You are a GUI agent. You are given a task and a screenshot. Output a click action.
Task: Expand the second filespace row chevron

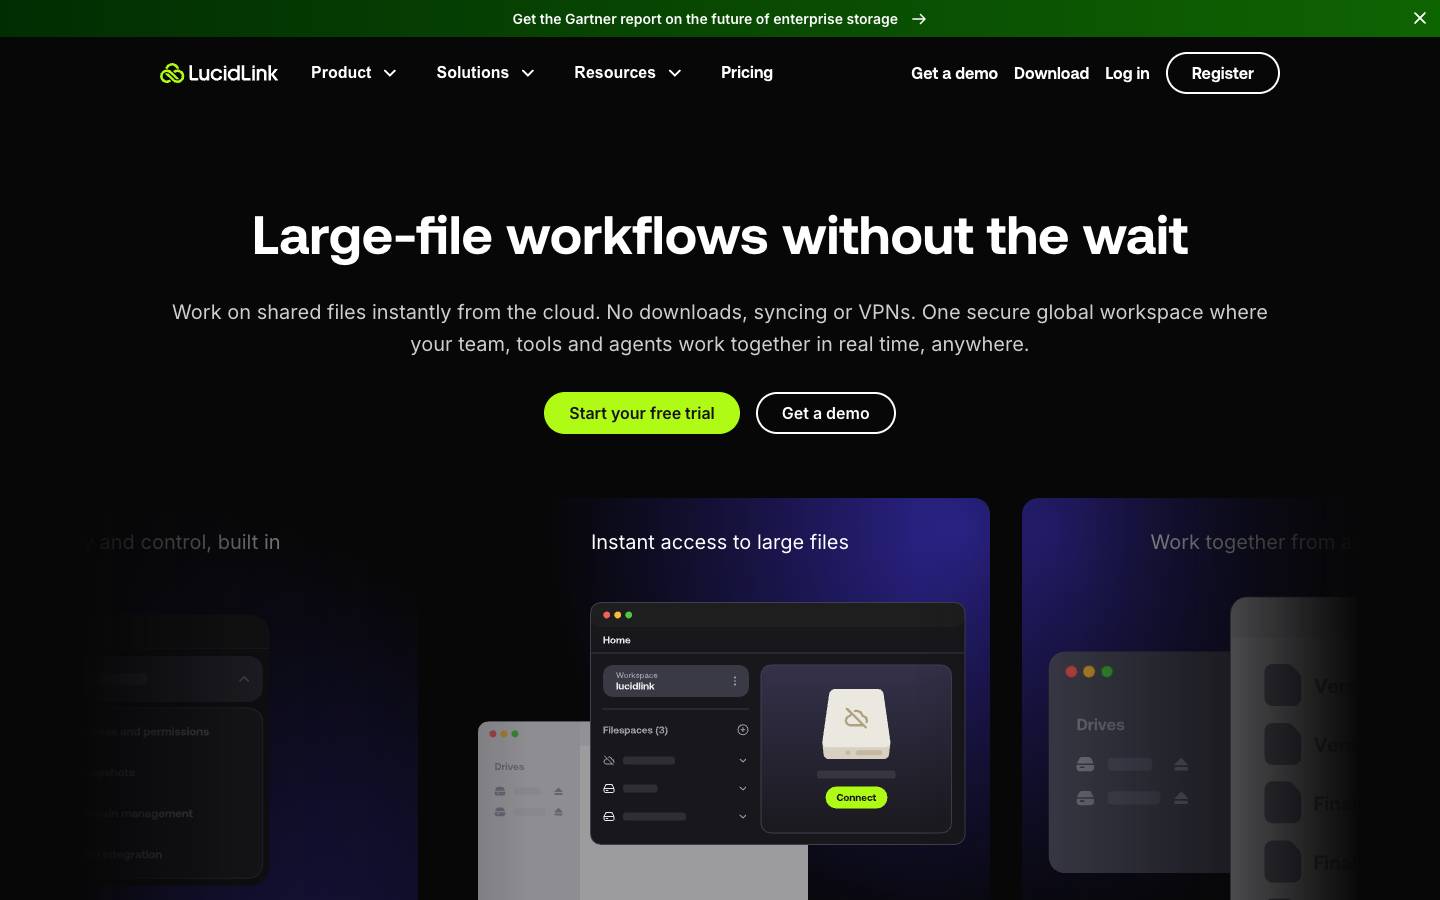coord(743,789)
